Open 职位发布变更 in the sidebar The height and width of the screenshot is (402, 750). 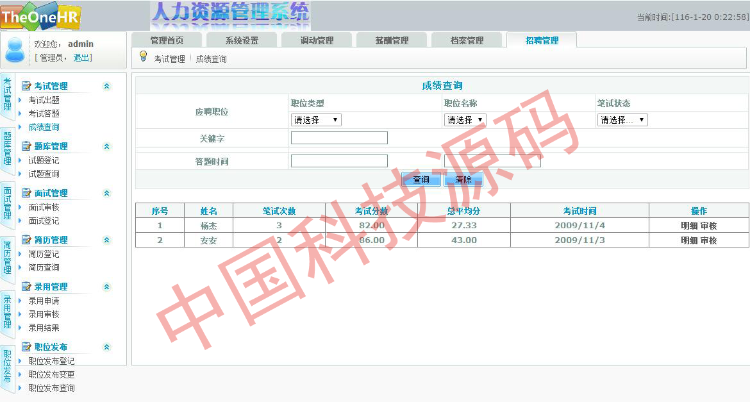click(x=52, y=374)
